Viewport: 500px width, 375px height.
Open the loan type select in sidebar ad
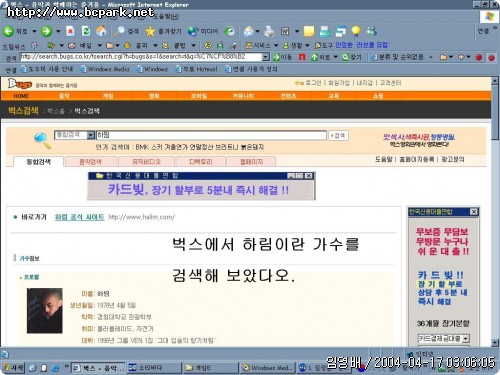444,338
